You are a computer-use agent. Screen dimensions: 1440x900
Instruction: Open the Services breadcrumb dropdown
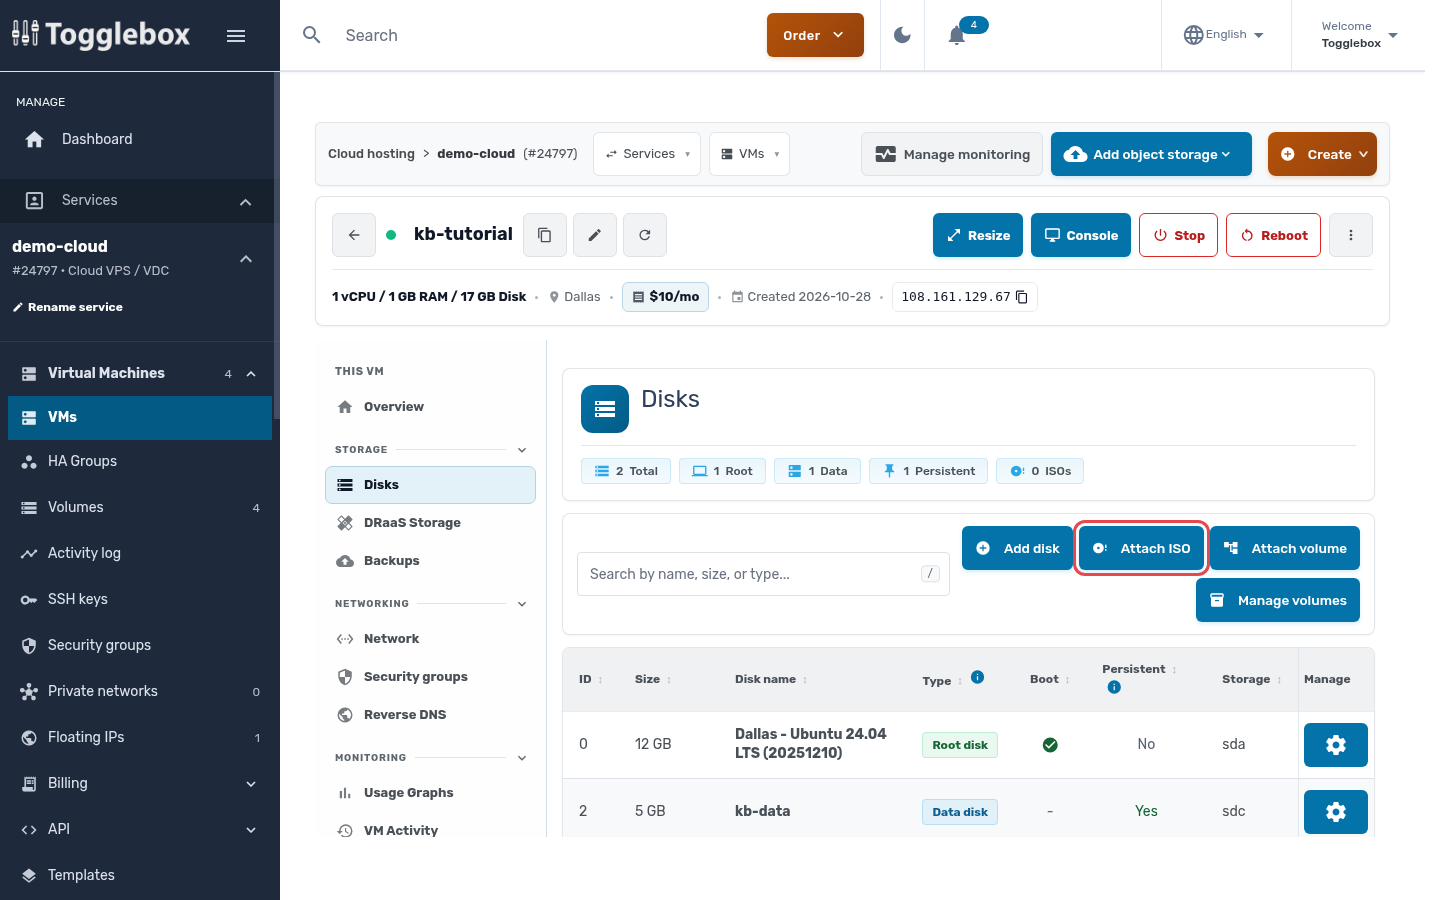[x=647, y=154]
